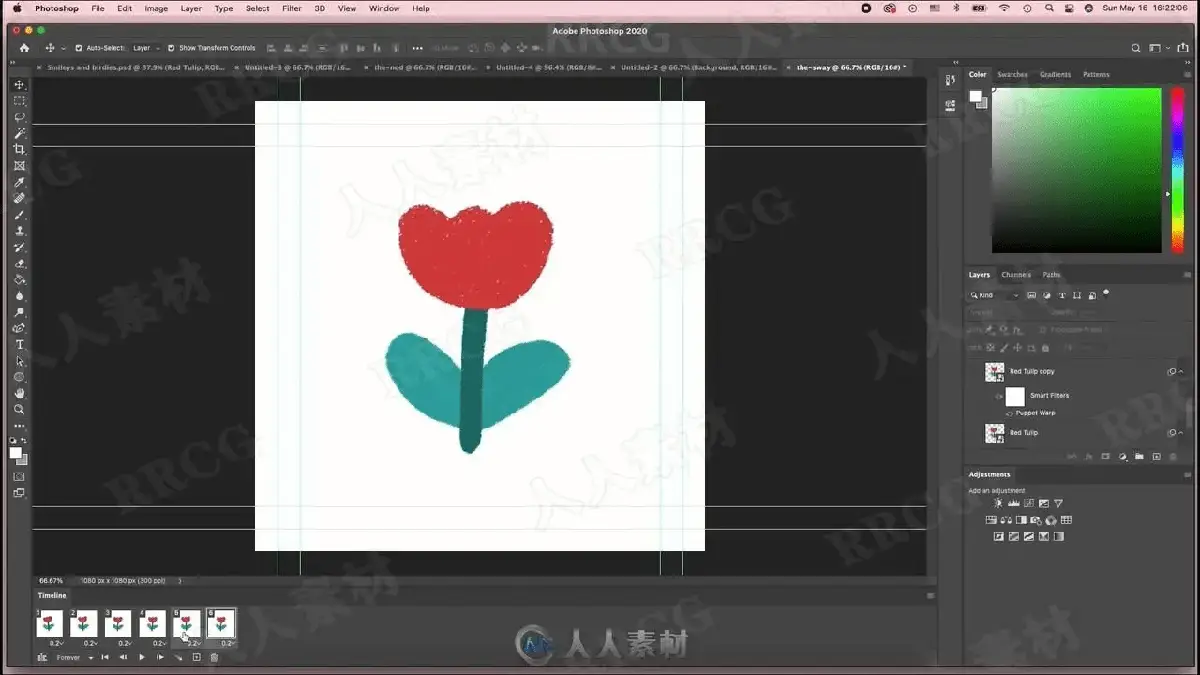The width and height of the screenshot is (1200, 675).
Task: Click the foreground color swatch in toolbar
Action: click(x=15, y=453)
